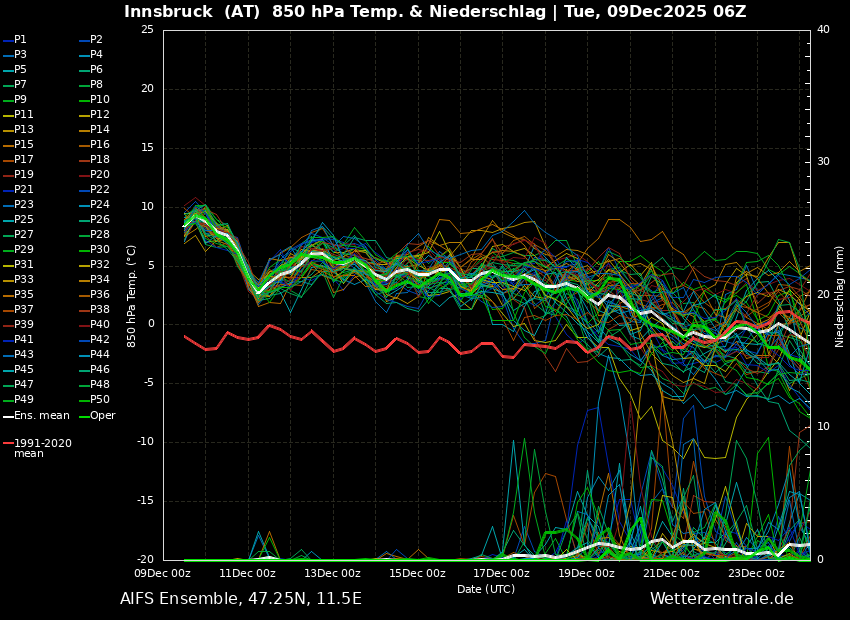Click the 13Dec 00z date tick
This screenshot has width=850, height=620.
[332, 574]
